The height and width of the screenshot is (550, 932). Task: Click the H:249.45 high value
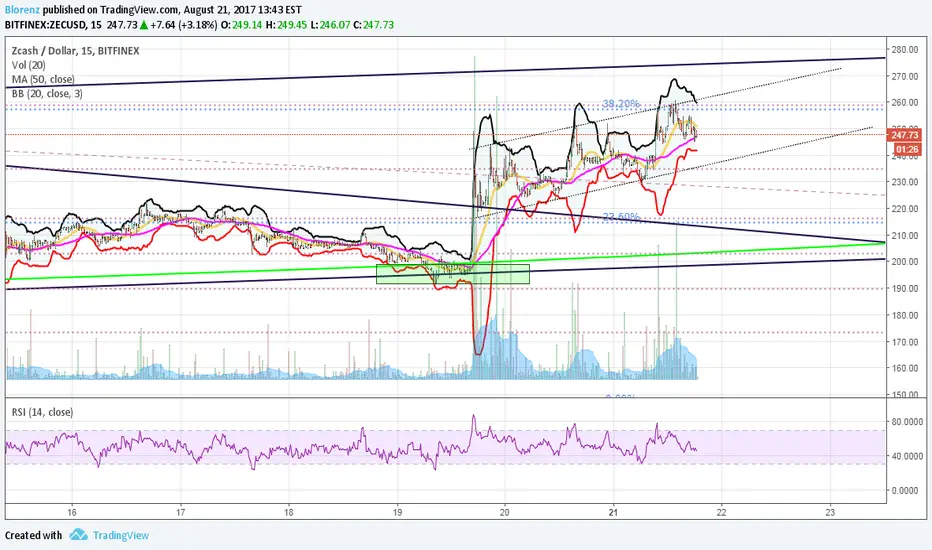pos(286,25)
